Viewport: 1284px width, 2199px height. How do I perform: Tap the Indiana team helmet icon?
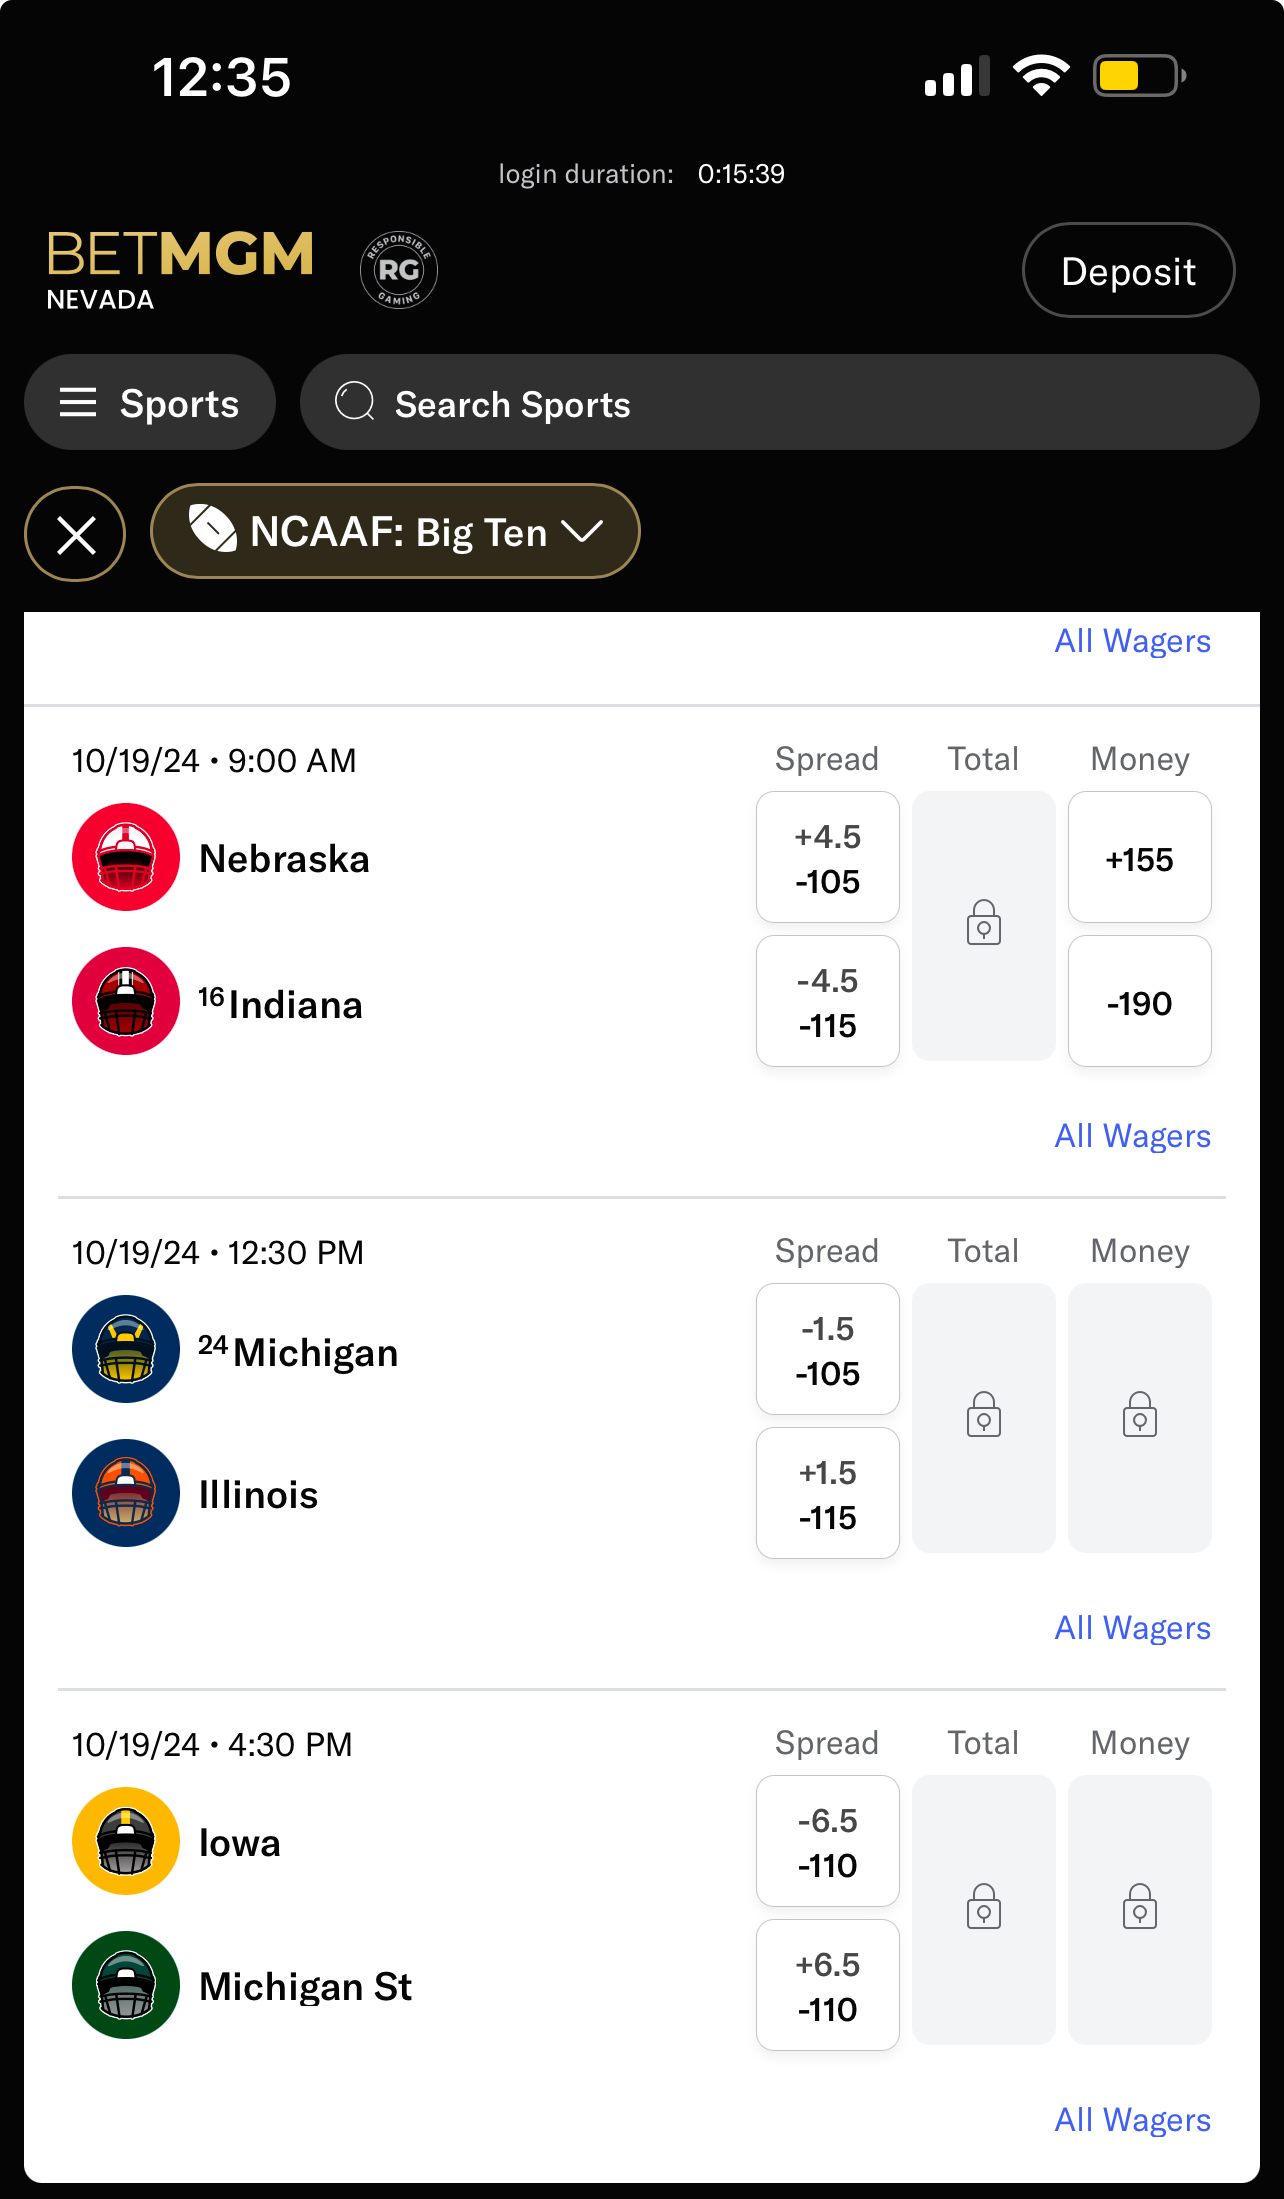(126, 1001)
